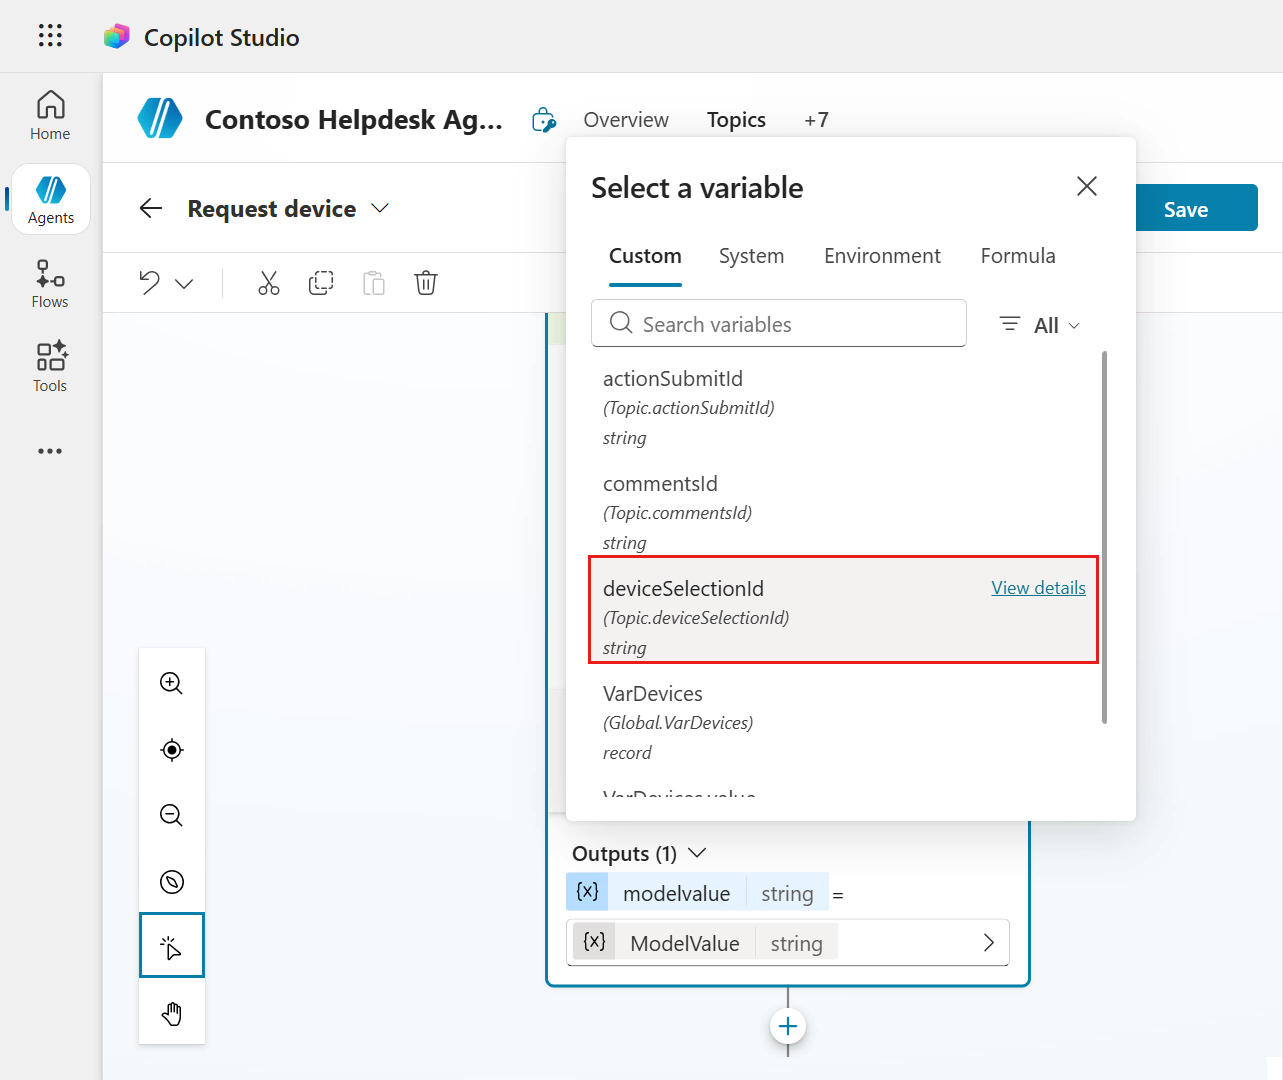Select the deviceSelectionId variable
The height and width of the screenshot is (1080, 1283).
click(844, 610)
